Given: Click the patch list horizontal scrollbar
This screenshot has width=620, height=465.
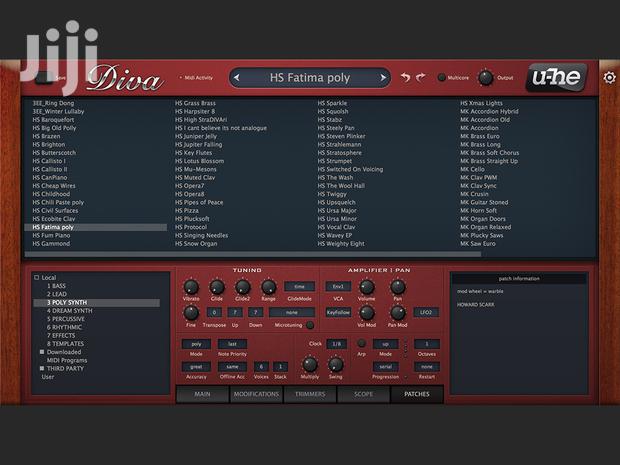Looking at the screenshot, I should point(253,254).
